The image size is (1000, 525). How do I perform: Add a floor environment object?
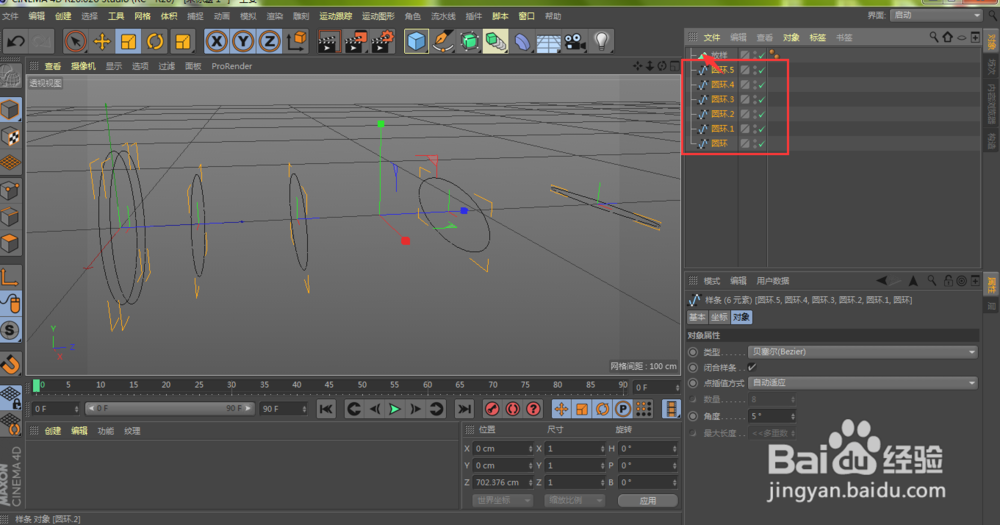[548, 42]
